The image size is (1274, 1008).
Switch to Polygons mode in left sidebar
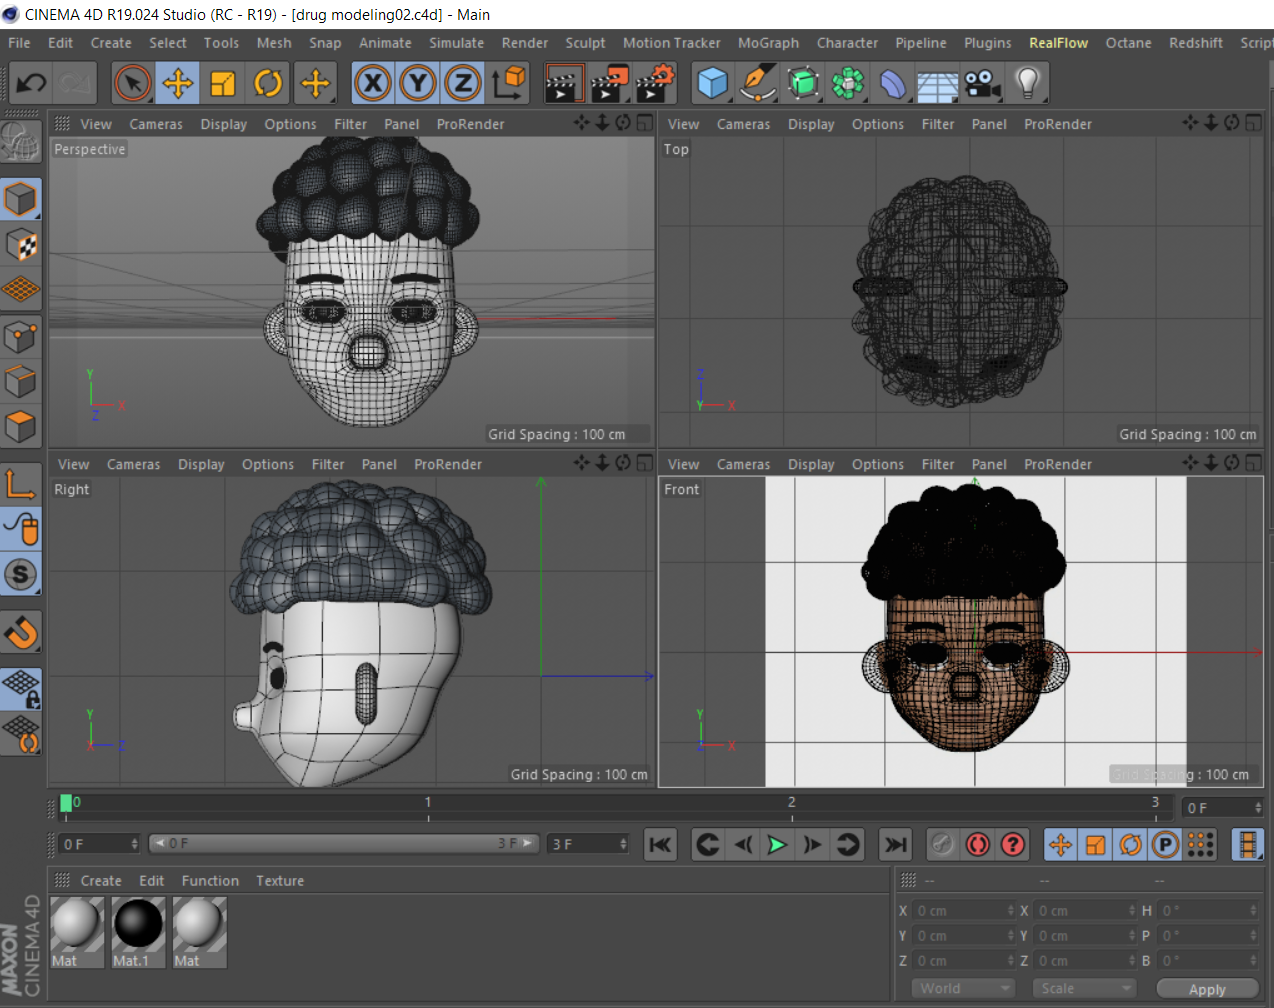tap(21, 427)
